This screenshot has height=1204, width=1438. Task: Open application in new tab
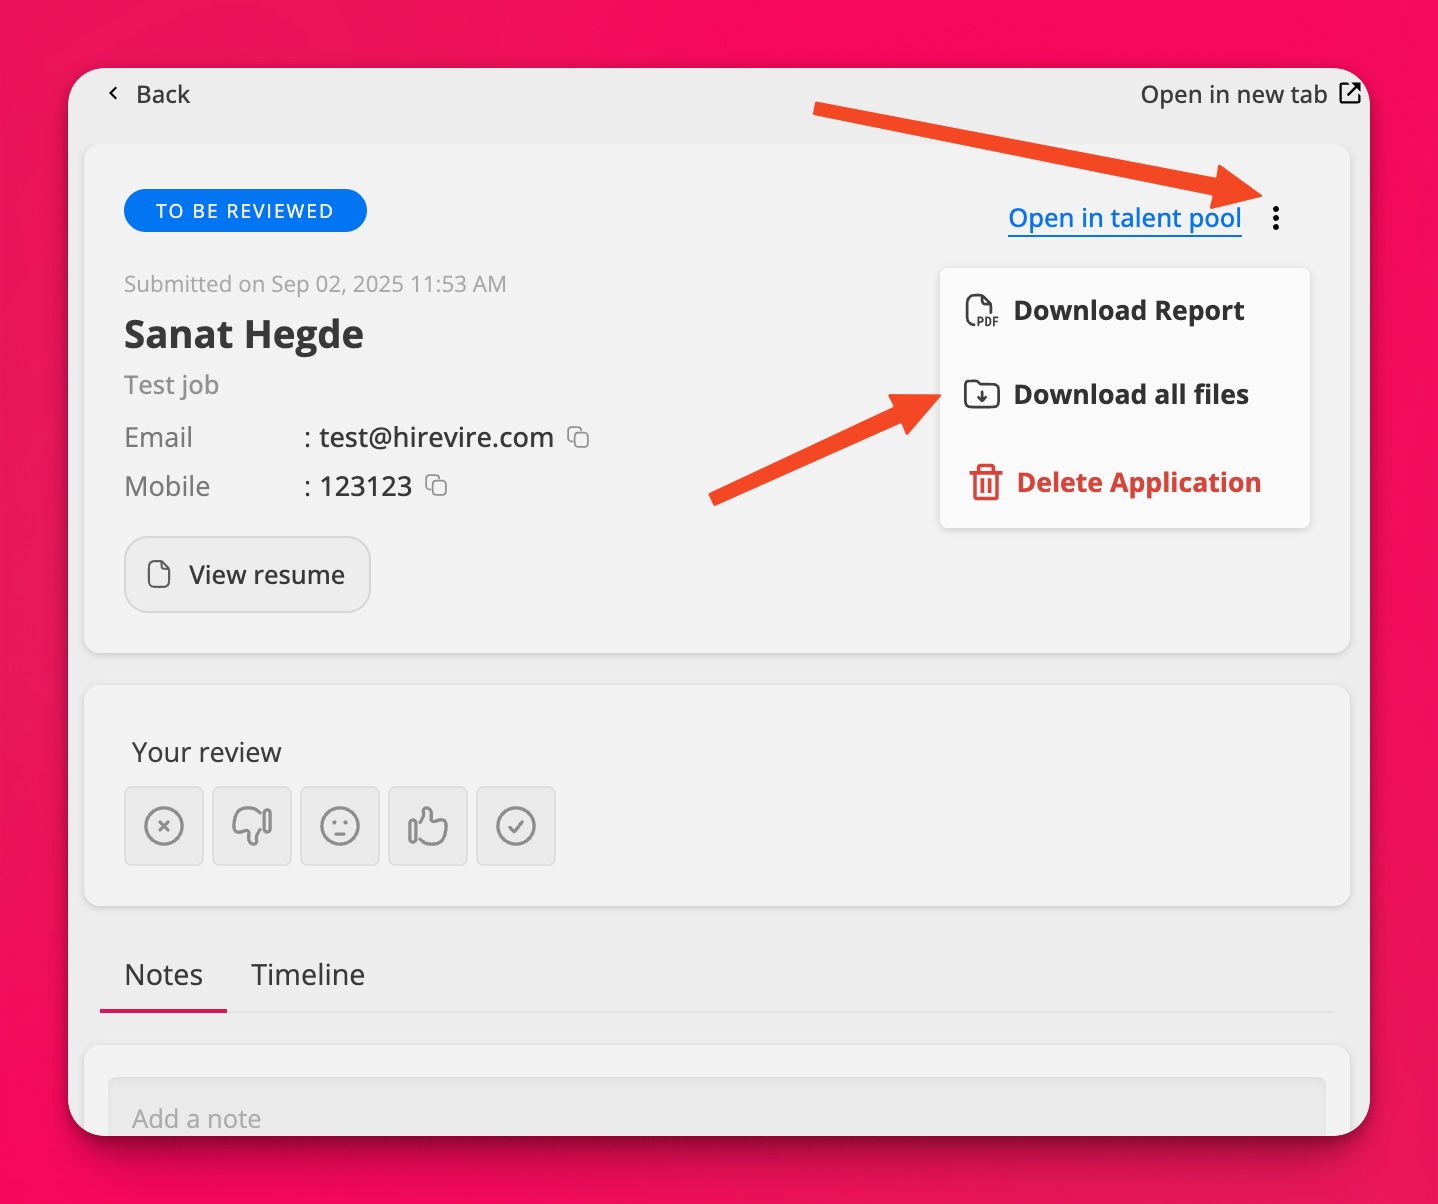[1249, 94]
